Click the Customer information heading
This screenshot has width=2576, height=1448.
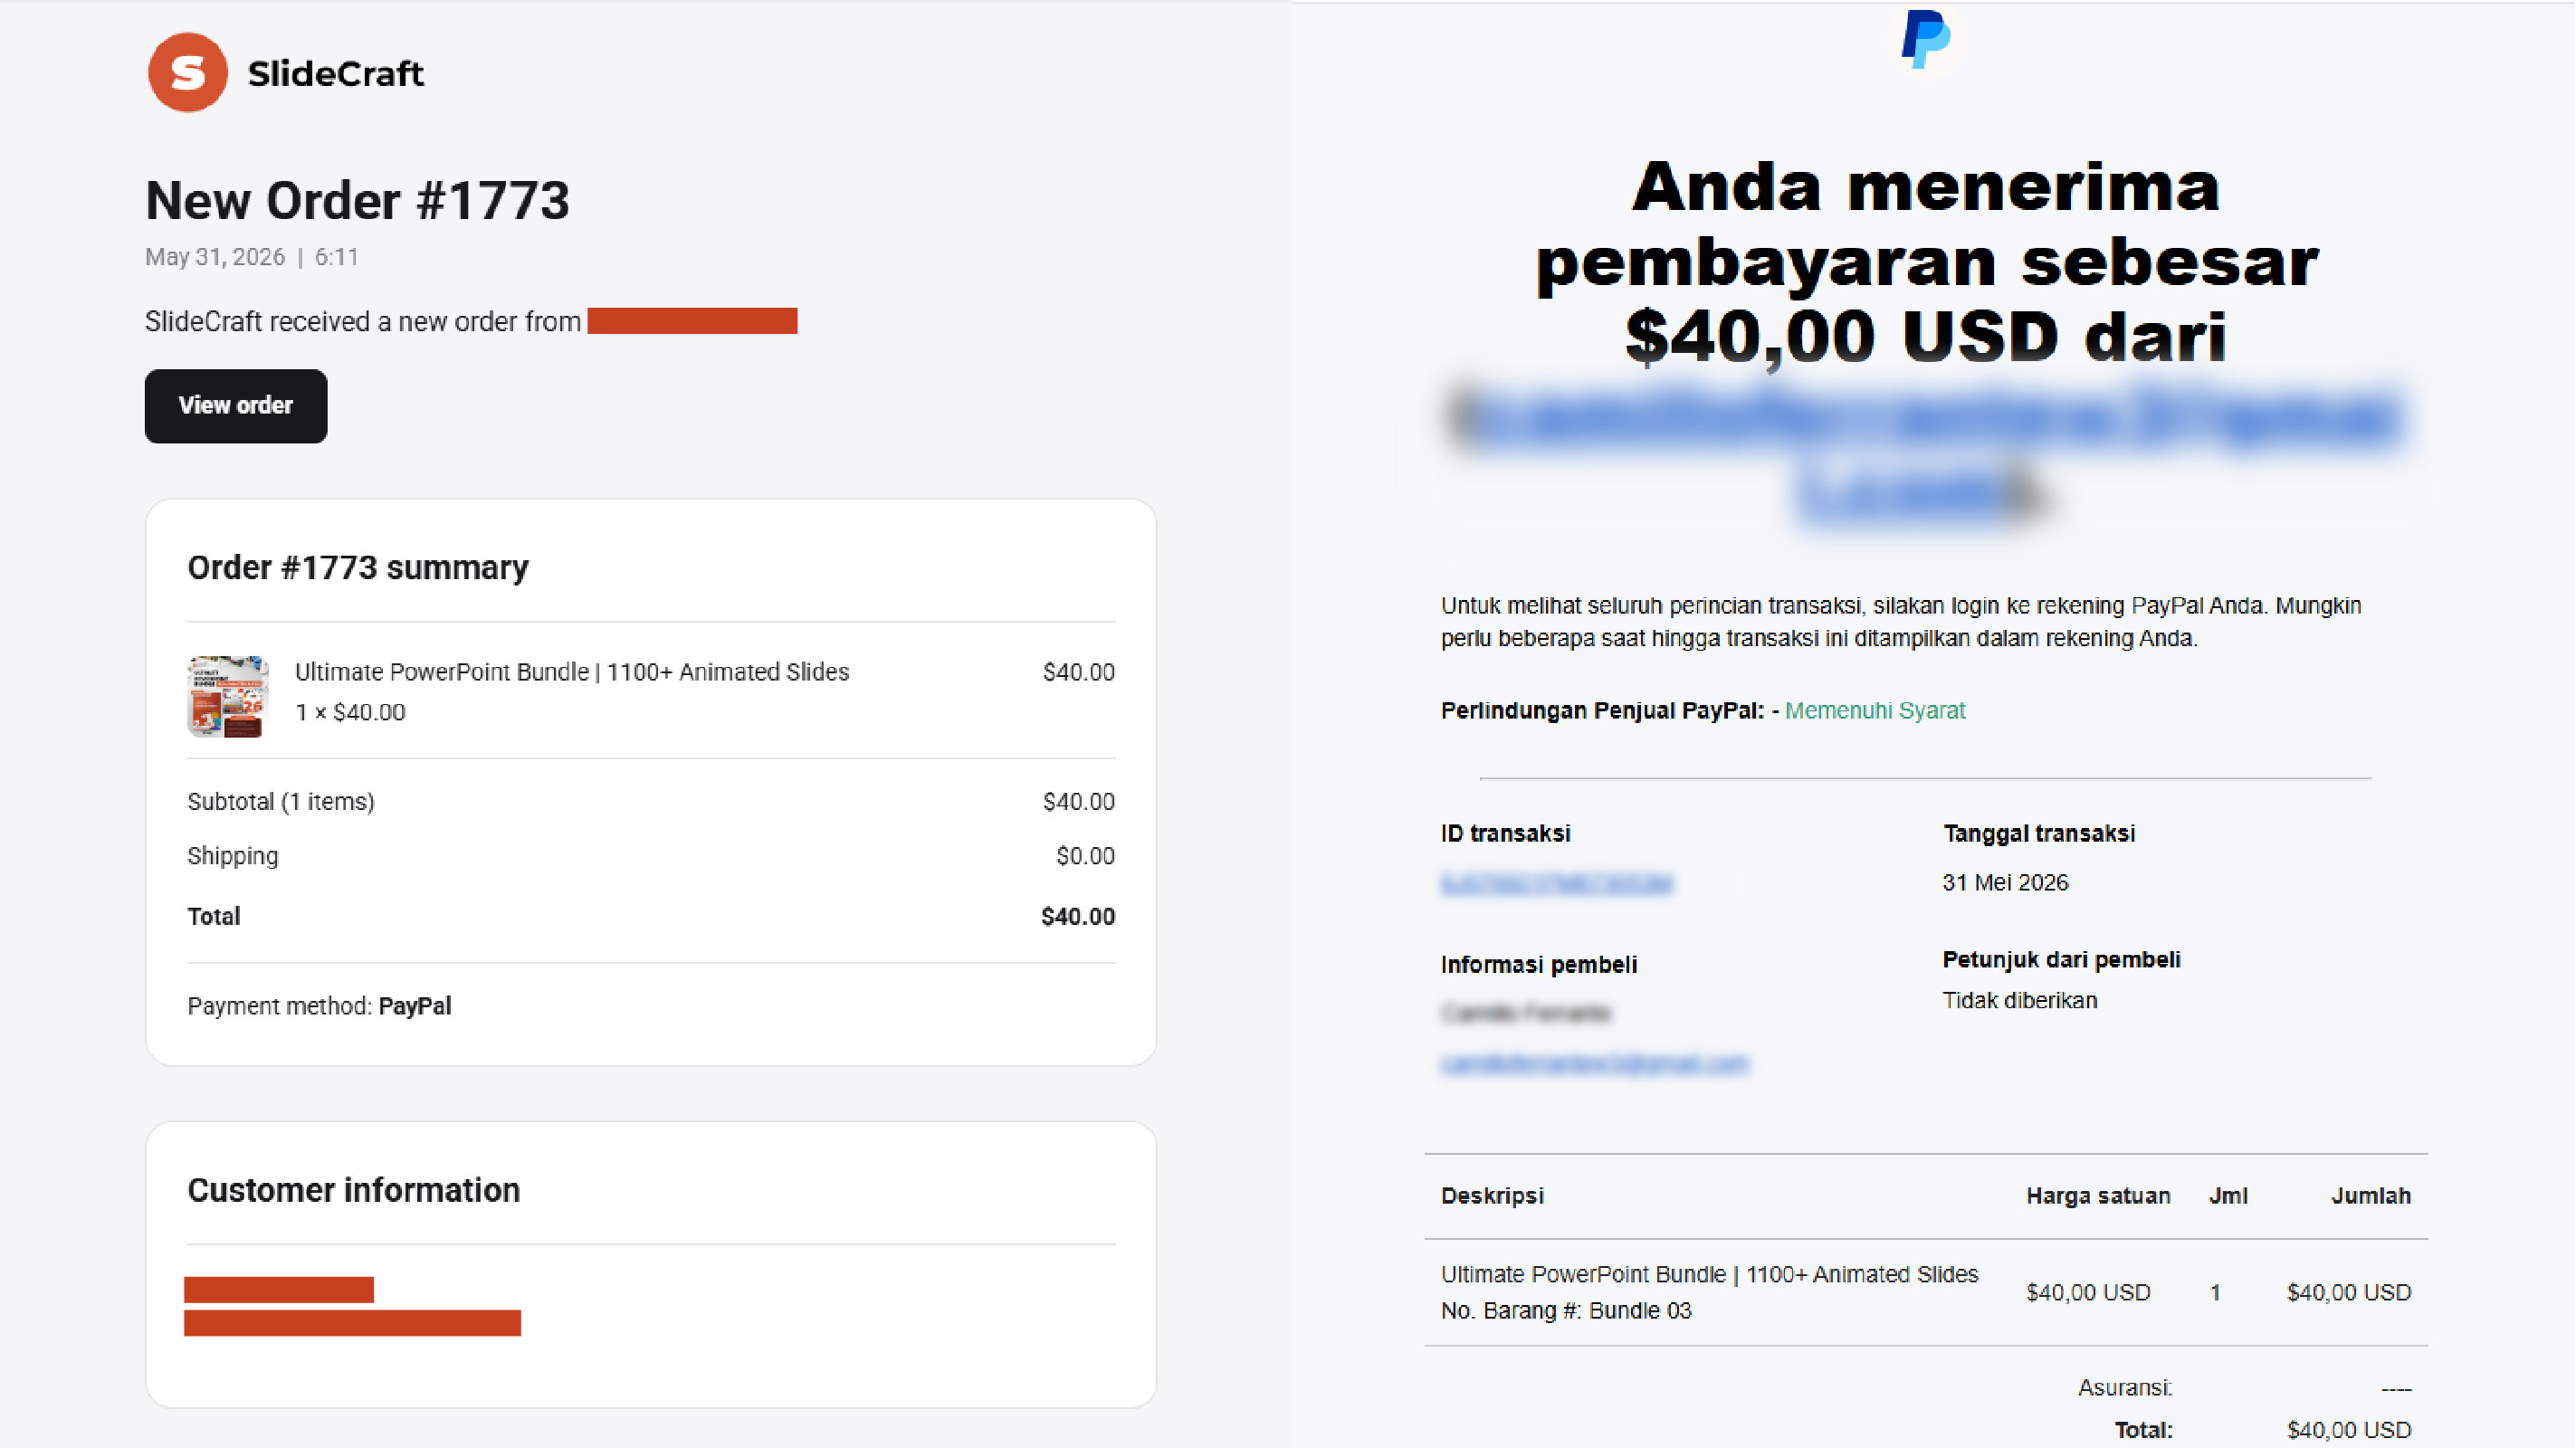(354, 1190)
